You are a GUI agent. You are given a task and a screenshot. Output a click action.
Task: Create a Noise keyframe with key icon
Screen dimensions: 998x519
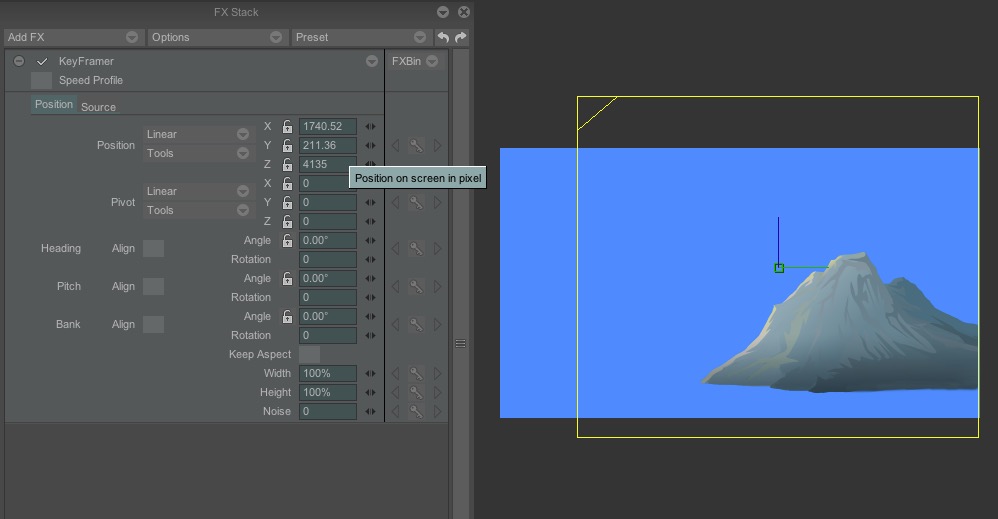tap(416, 411)
